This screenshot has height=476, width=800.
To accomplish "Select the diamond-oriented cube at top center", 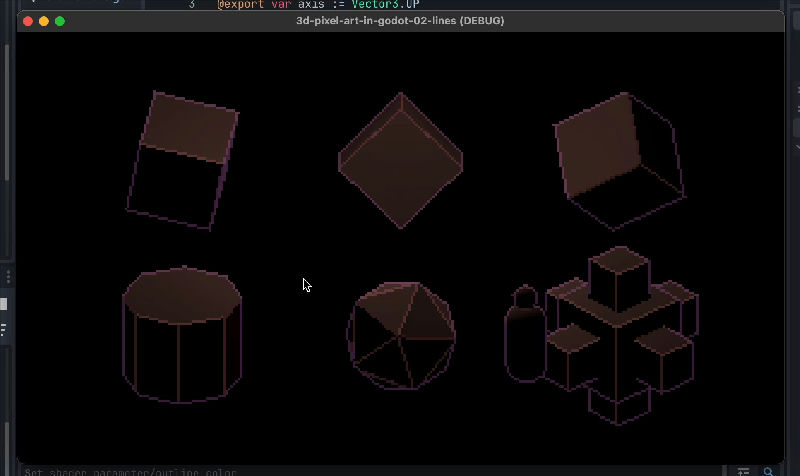I will (401, 160).
